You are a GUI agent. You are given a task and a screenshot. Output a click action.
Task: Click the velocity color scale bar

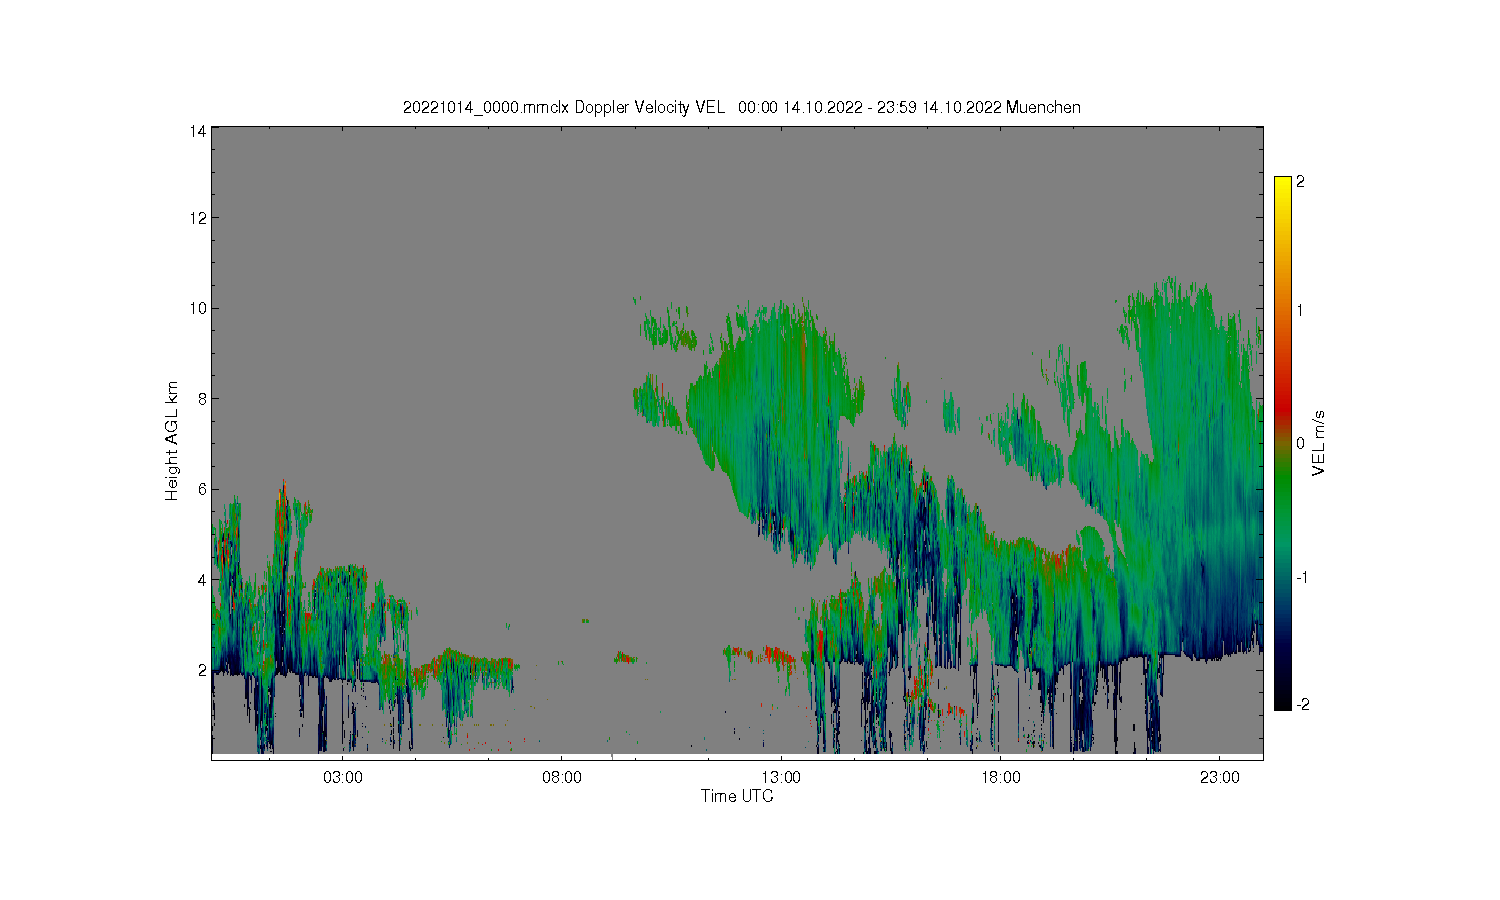pos(1283,444)
